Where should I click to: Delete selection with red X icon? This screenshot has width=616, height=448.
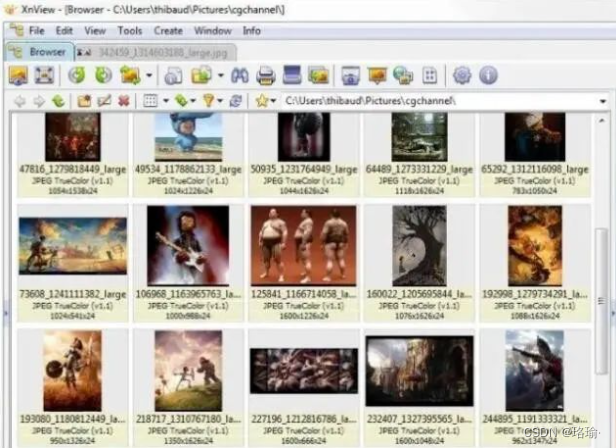[124, 101]
